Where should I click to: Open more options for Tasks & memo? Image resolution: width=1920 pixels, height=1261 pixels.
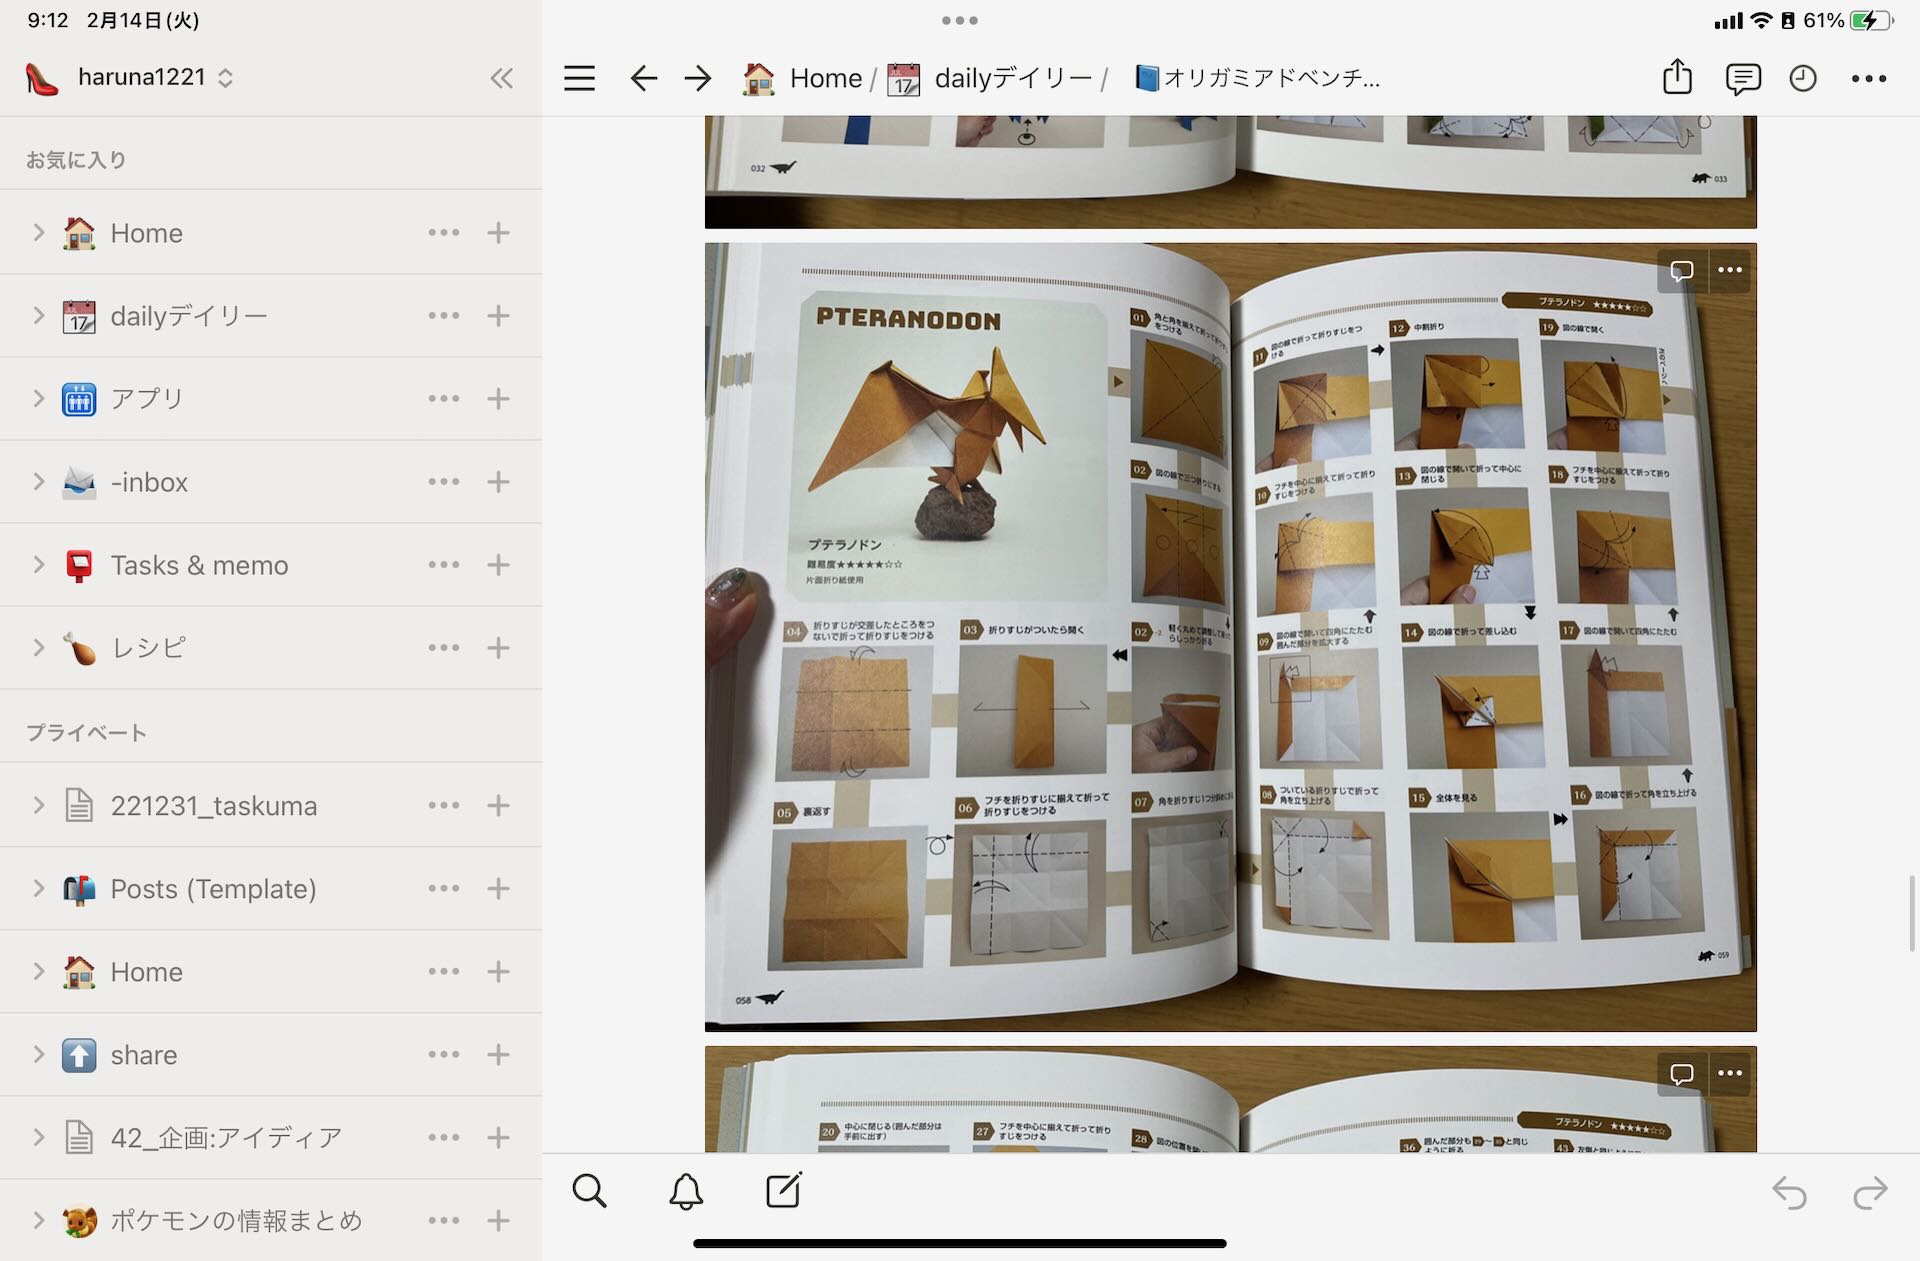point(444,565)
